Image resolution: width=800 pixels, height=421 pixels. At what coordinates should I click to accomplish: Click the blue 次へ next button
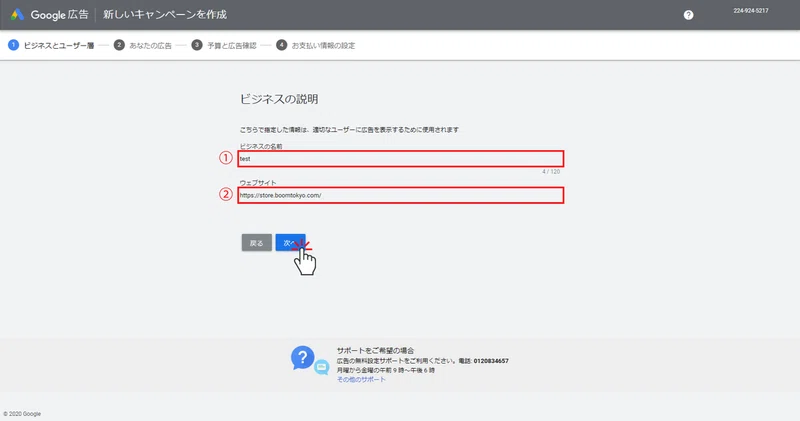tap(290, 243)
